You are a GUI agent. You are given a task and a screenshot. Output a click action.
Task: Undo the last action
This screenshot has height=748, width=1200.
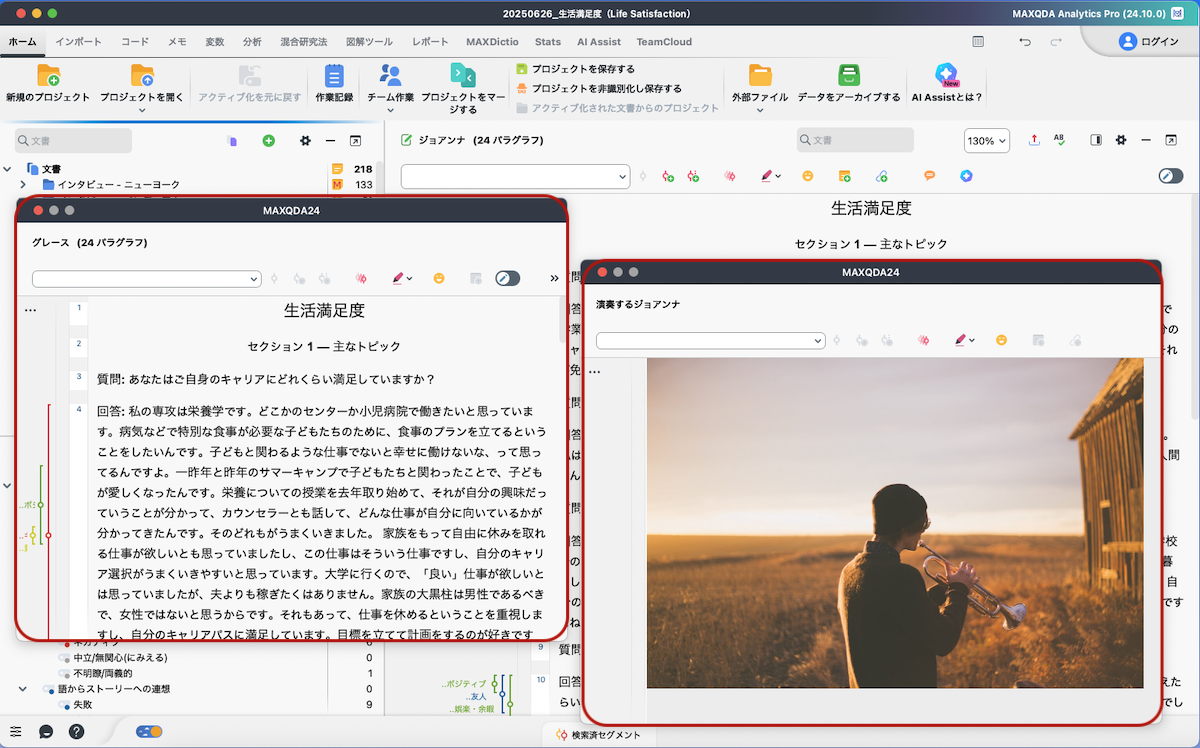click(x=1024, y=42)
